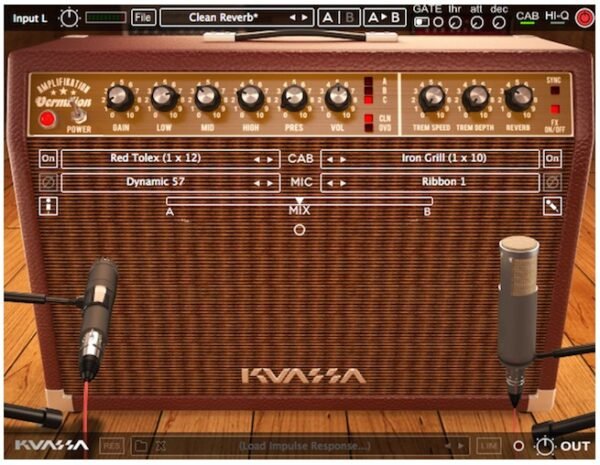600x465 pixels.
Task: Click the Dynamic 57 microphone on cabinet
Action: pyautogui.click(x=96, y=318)
